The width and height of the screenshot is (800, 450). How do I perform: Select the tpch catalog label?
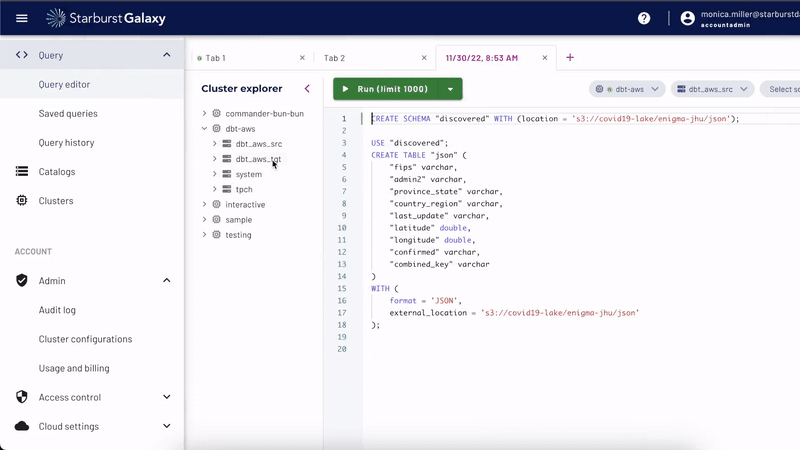244,189
